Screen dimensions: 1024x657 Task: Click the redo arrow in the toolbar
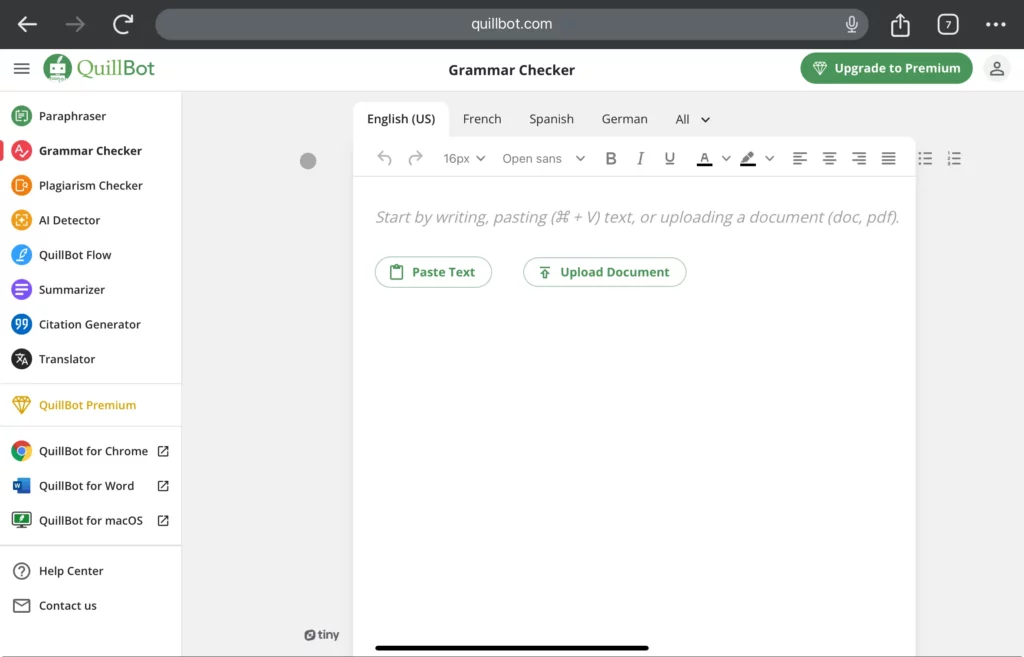[415, 158]
